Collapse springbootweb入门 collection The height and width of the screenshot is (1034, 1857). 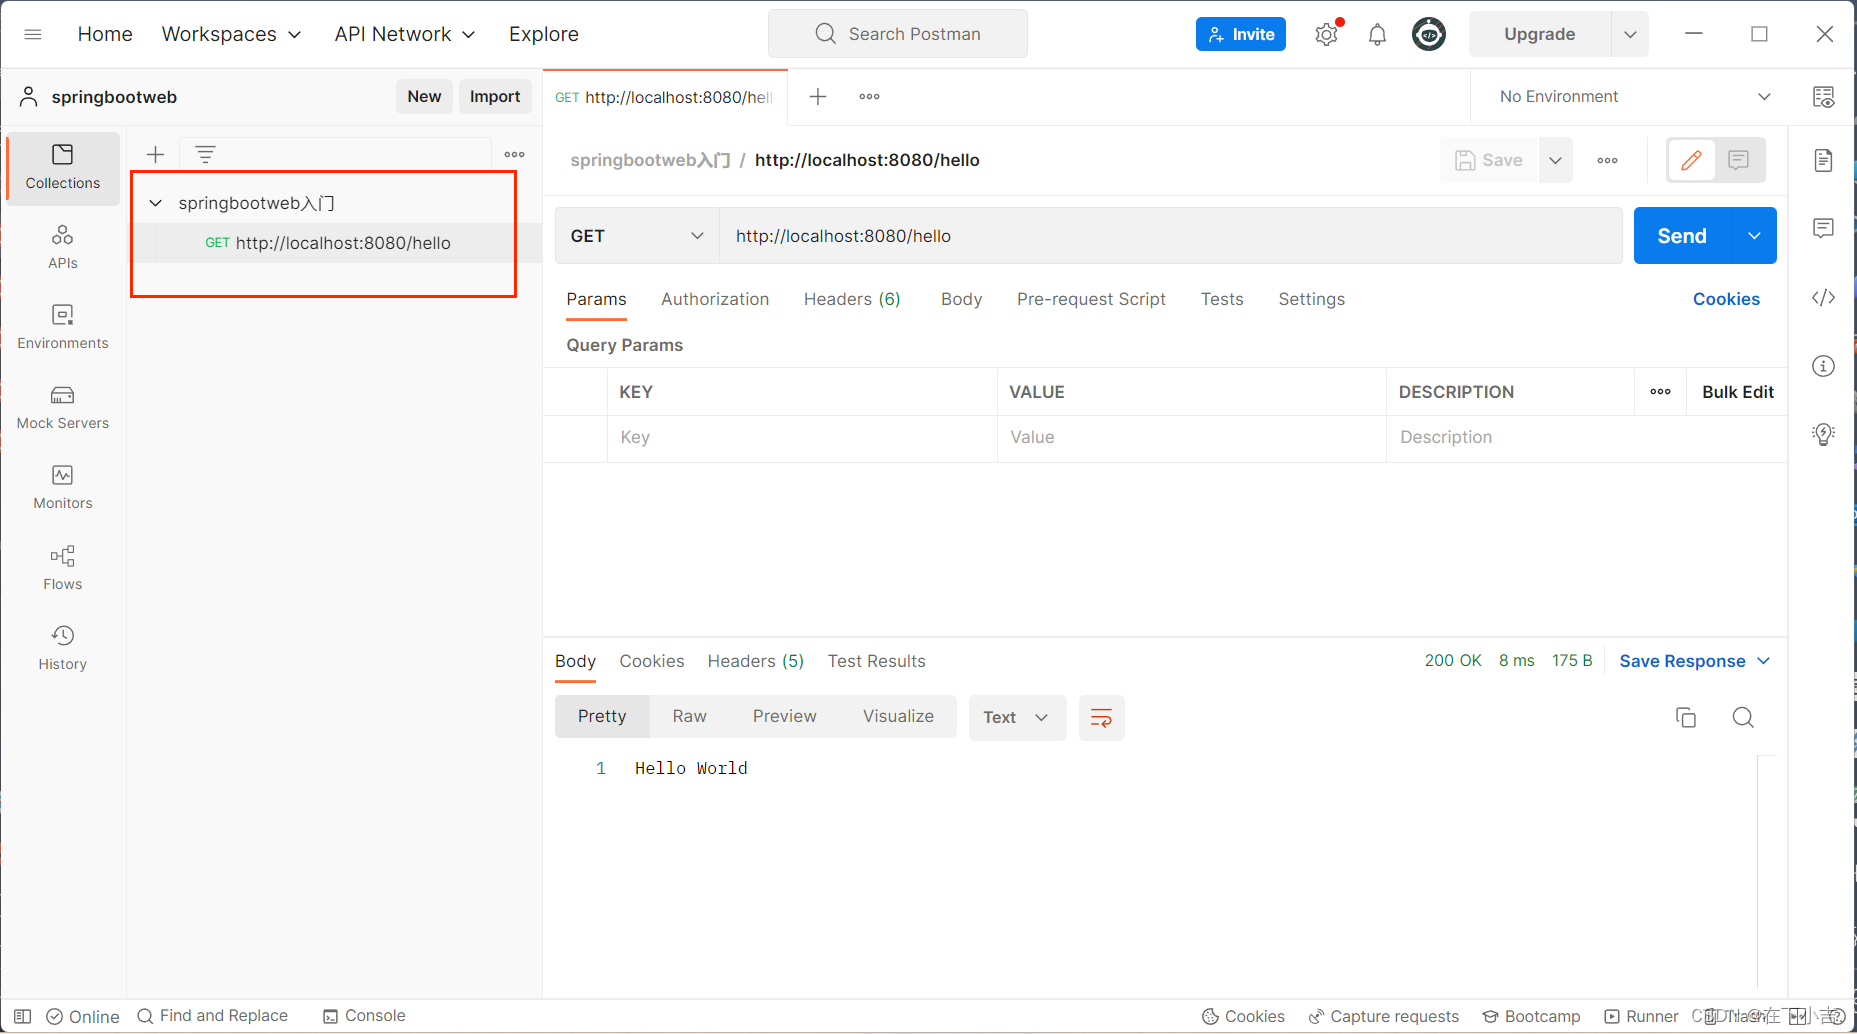155,203
